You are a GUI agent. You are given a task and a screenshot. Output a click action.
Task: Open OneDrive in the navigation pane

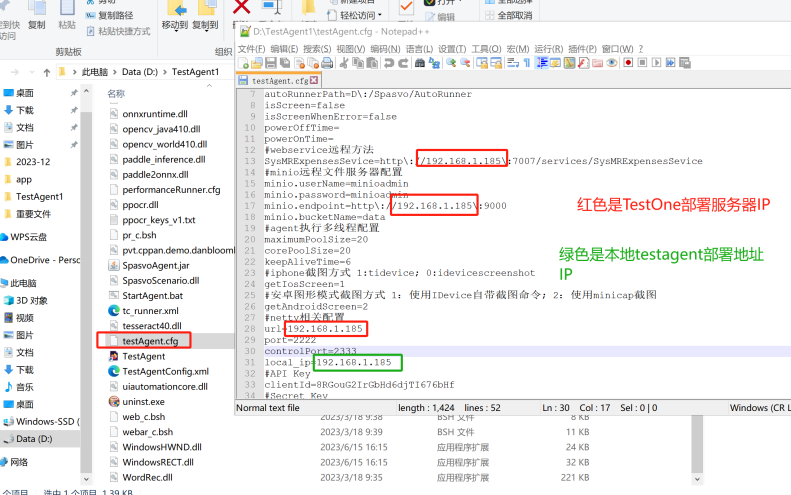point(45,259)
